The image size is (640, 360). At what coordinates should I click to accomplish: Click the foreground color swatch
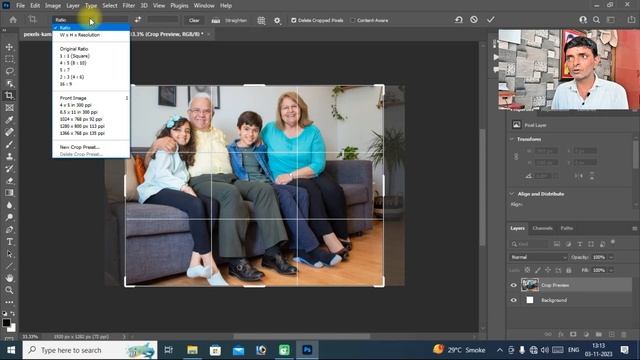click(x=6, y=323)
